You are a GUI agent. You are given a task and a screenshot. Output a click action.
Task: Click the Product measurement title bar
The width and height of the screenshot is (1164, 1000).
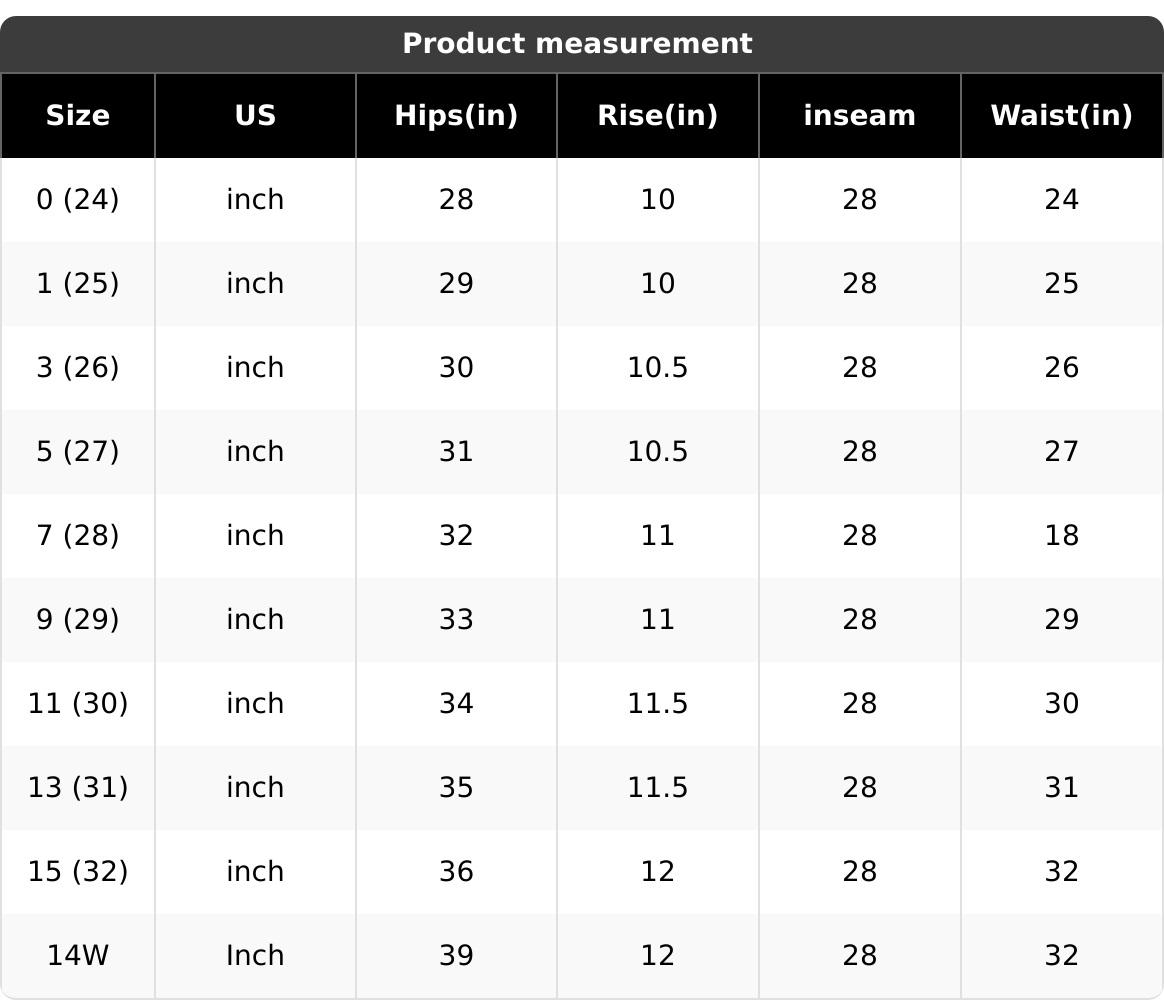tap(577, 44)
